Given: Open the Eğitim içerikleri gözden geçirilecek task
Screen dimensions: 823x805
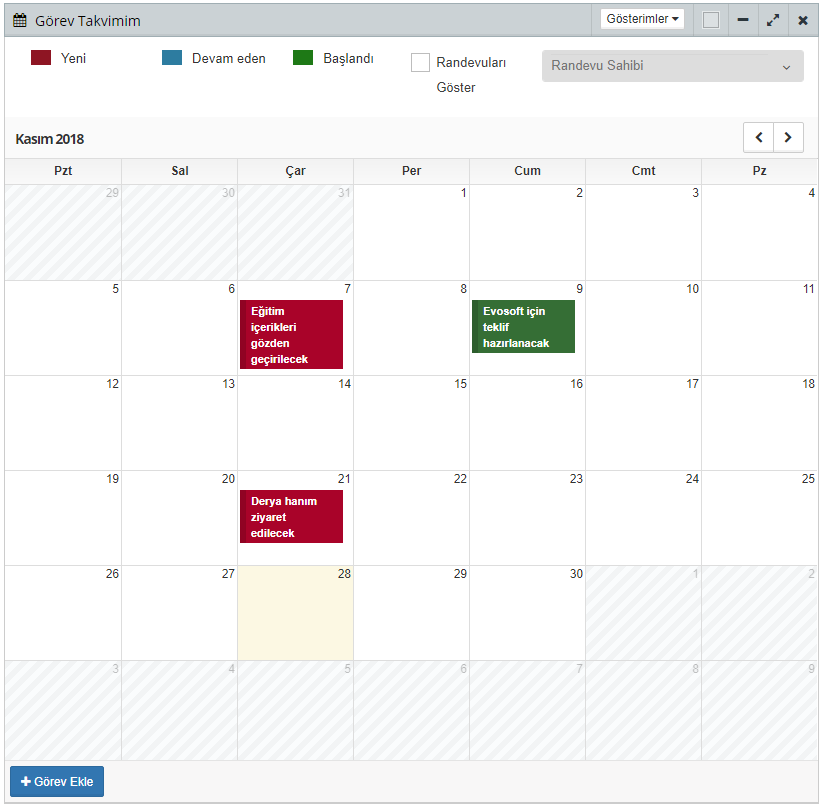Looking at the screenshot, I should [x=291, y=335].
